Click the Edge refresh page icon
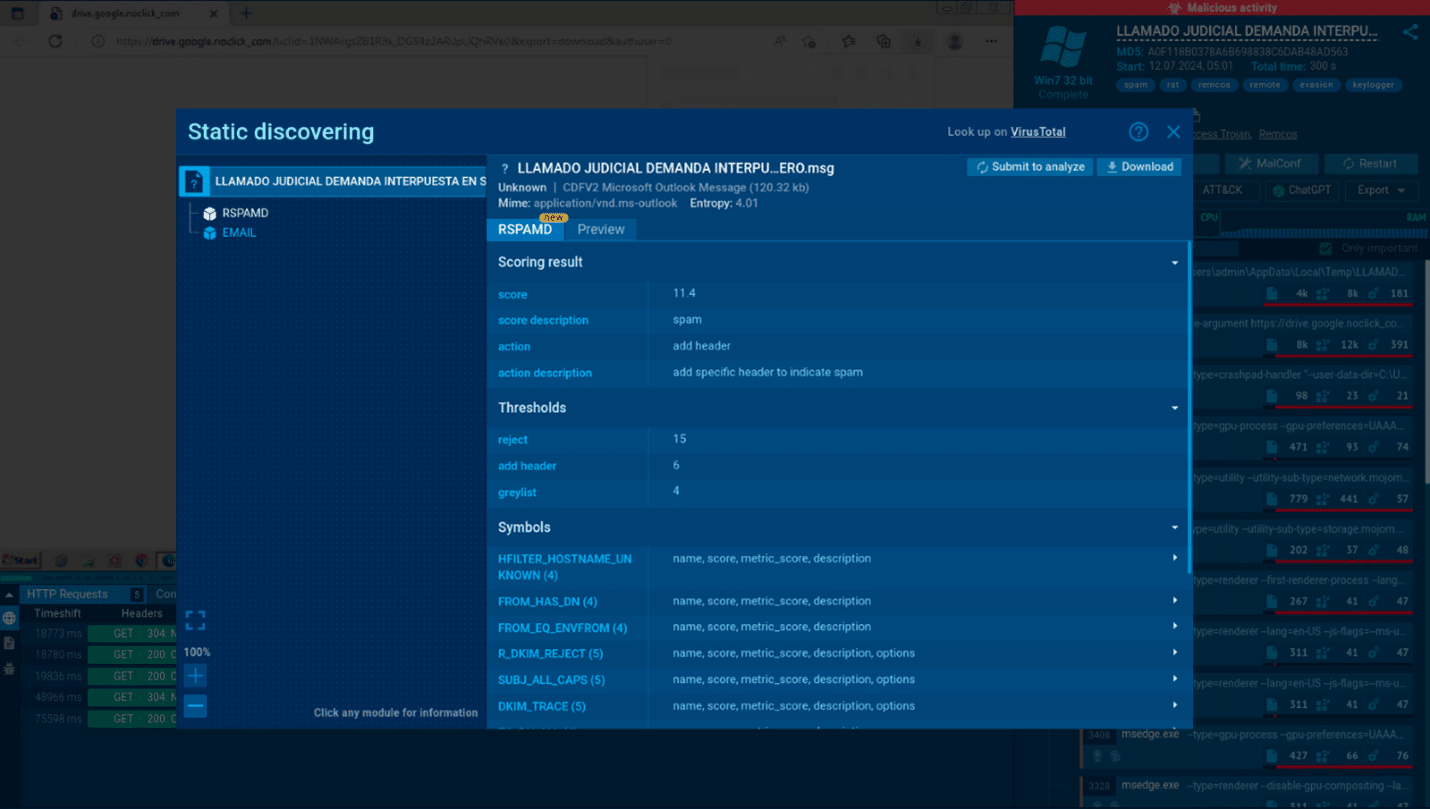 click(55, 41)
